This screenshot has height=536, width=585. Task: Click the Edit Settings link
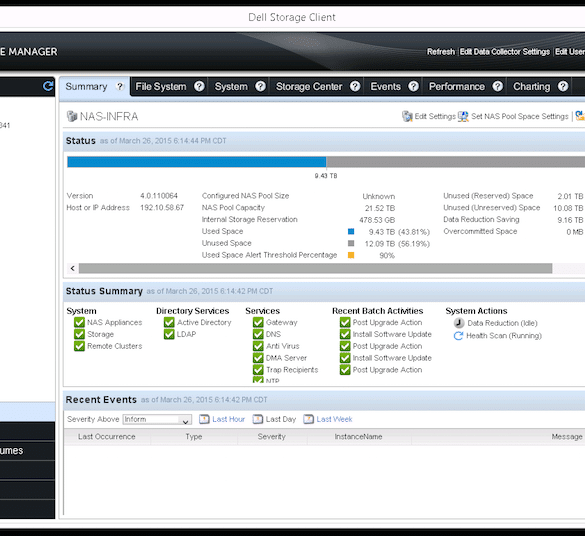pos(435,116)
